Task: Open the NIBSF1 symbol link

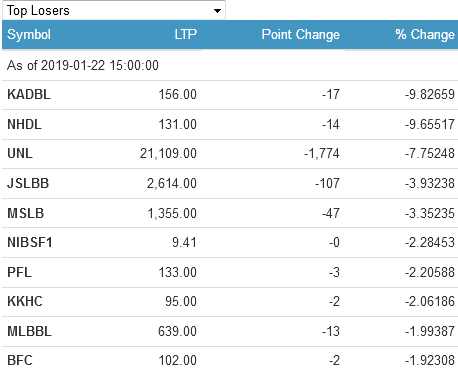Action: [30, 243]
